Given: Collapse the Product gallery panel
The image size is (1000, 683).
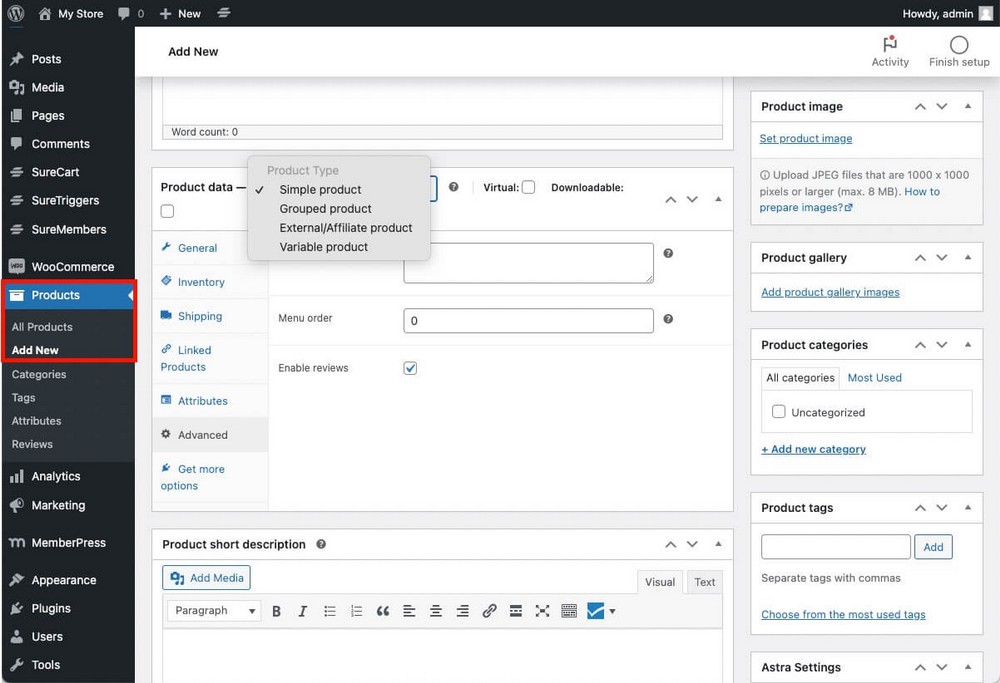Looking at the screenshot, I should click(x=968, y=257).
